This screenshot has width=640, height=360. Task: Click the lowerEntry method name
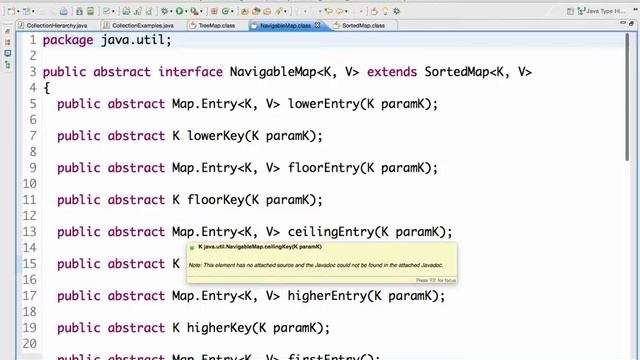[324, 104]
